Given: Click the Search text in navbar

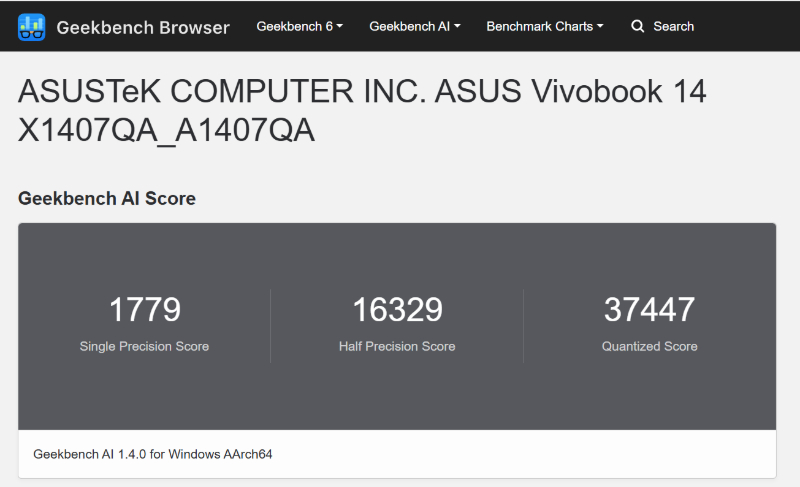Looking at the screenshot, I should point(673,27).
